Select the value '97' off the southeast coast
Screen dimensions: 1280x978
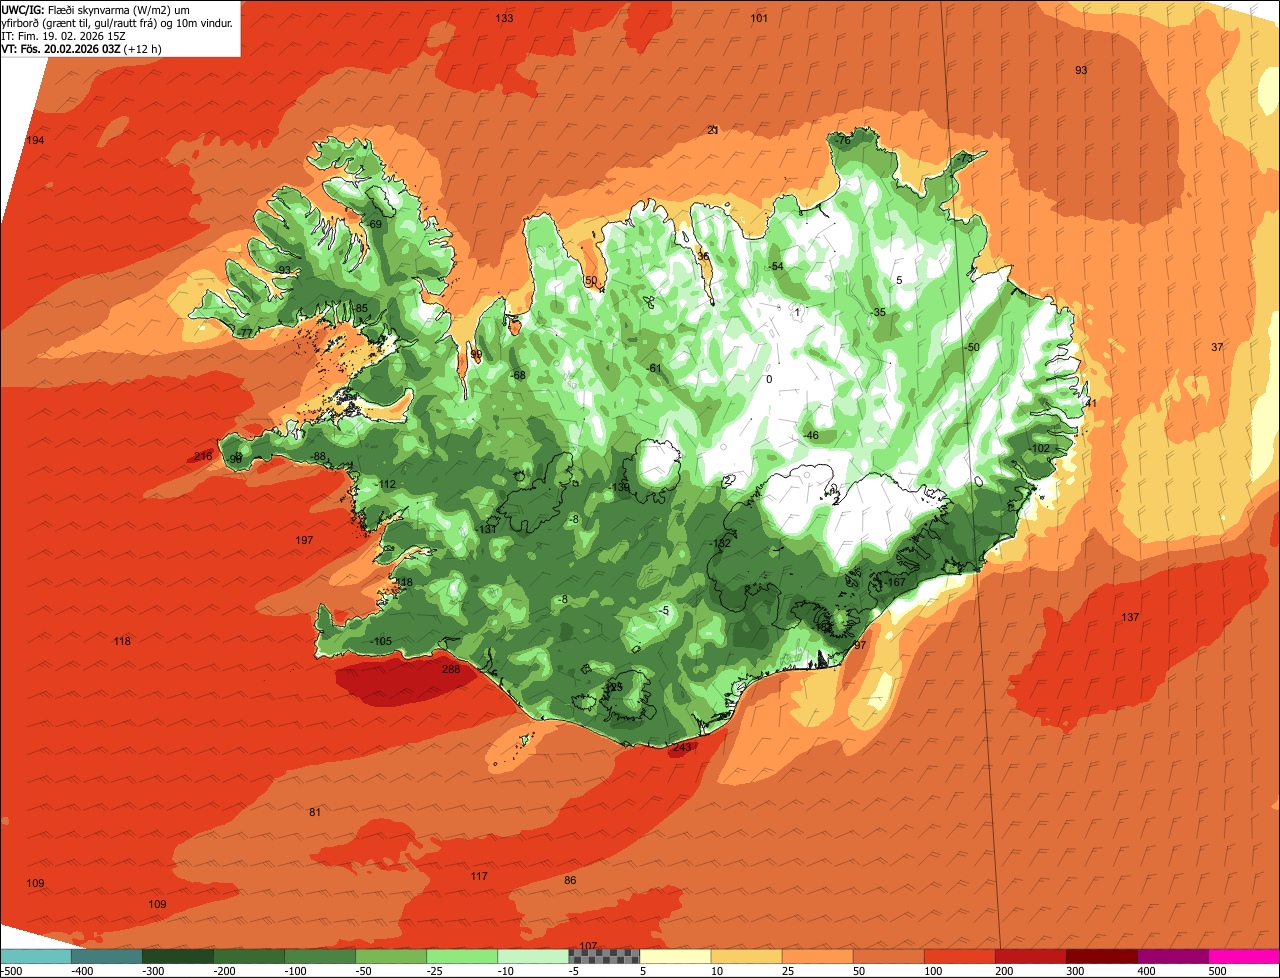(859, 646)
